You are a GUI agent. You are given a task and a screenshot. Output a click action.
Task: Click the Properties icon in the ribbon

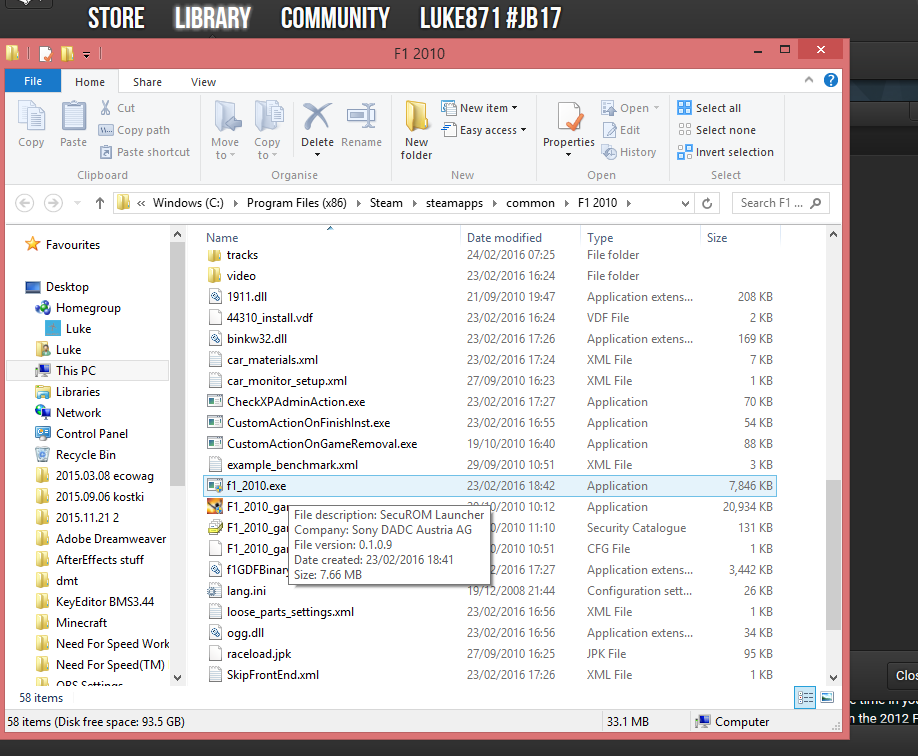click(x=569, y=117)
